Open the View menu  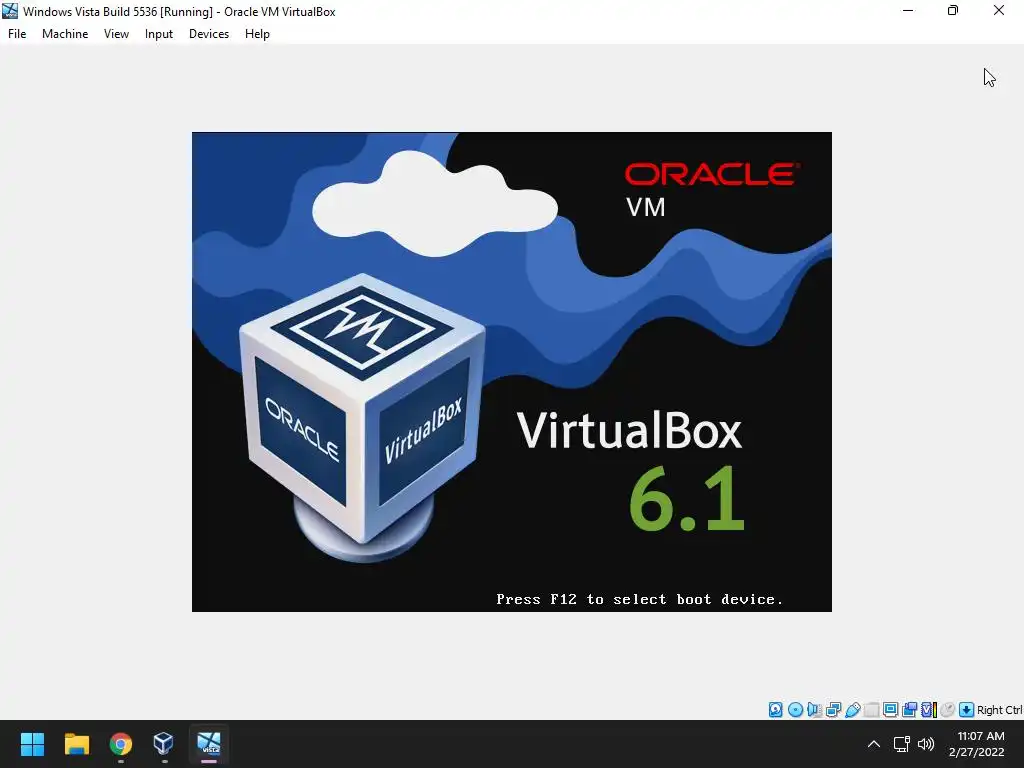116,34
